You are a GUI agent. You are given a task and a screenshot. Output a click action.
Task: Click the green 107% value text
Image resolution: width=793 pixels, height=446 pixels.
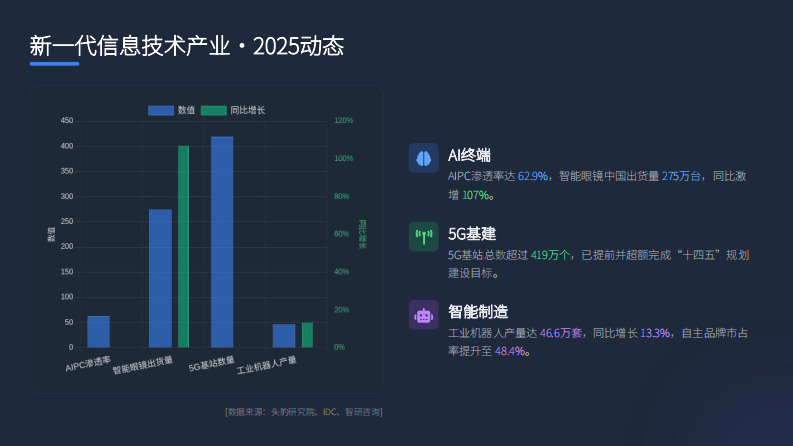(x=475, y=195)
